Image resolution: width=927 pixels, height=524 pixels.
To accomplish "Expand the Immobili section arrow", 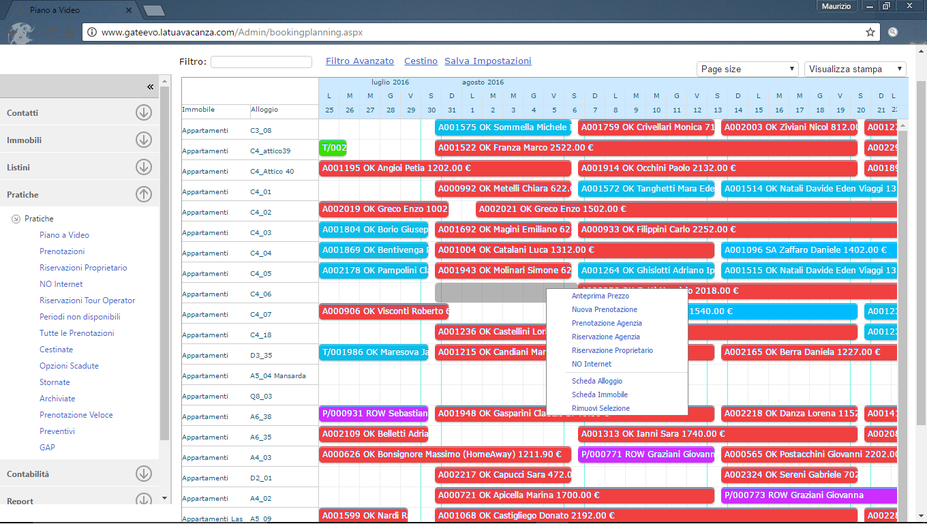I will coord(144,140).
